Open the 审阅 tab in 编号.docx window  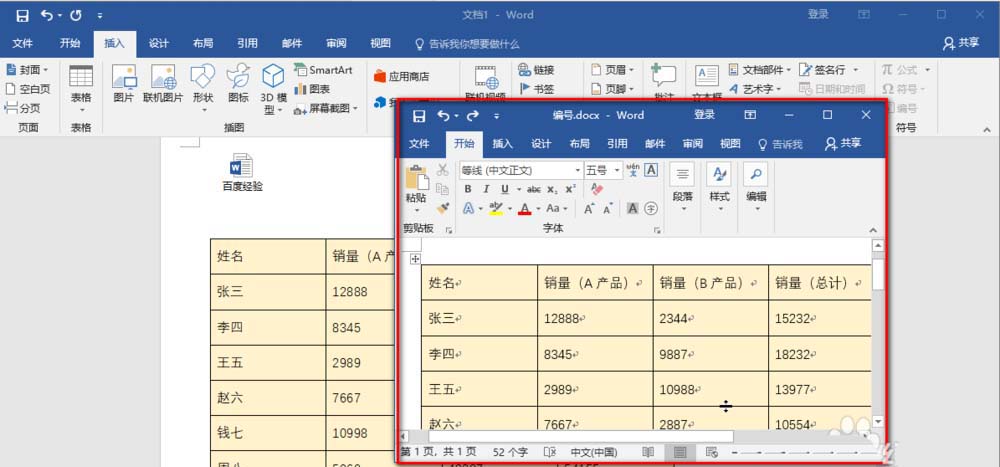693,144
